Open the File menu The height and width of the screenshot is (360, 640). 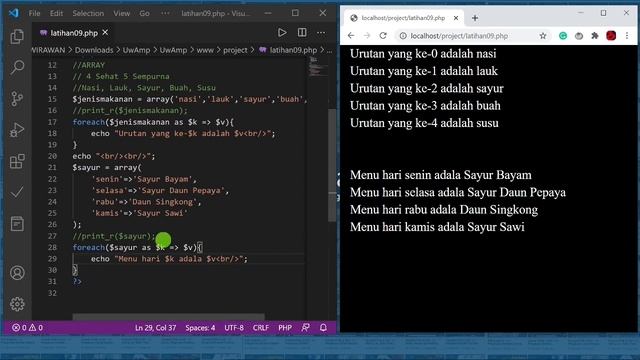(34, 13)
